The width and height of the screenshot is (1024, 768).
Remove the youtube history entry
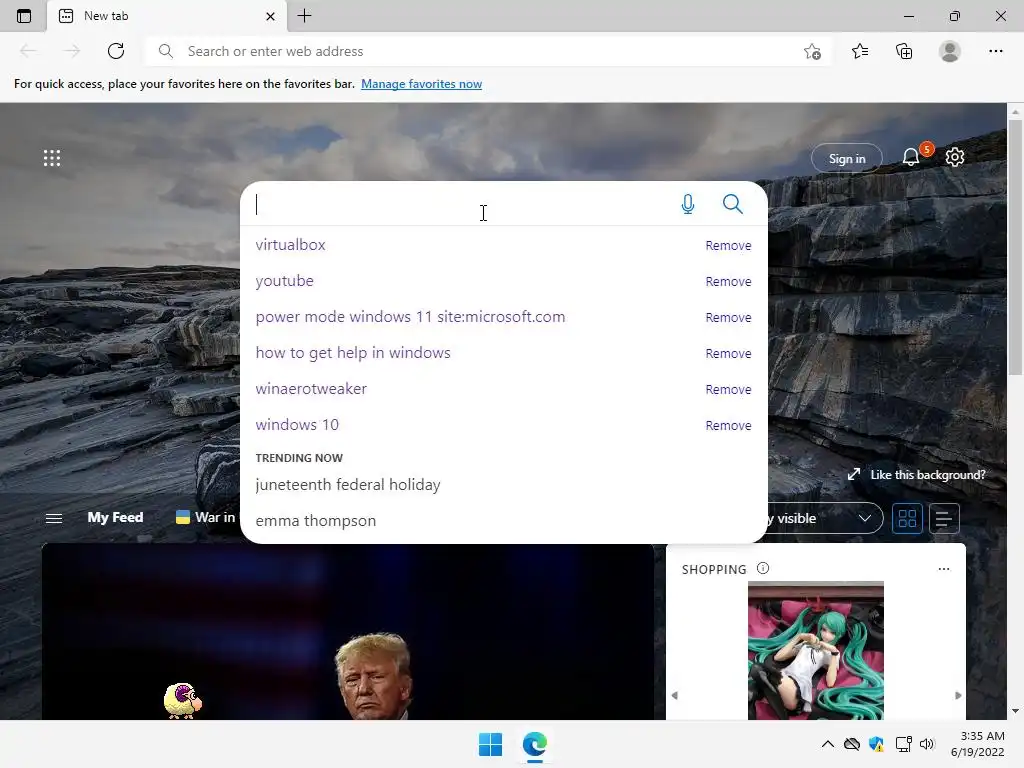(x=728, y=281)
